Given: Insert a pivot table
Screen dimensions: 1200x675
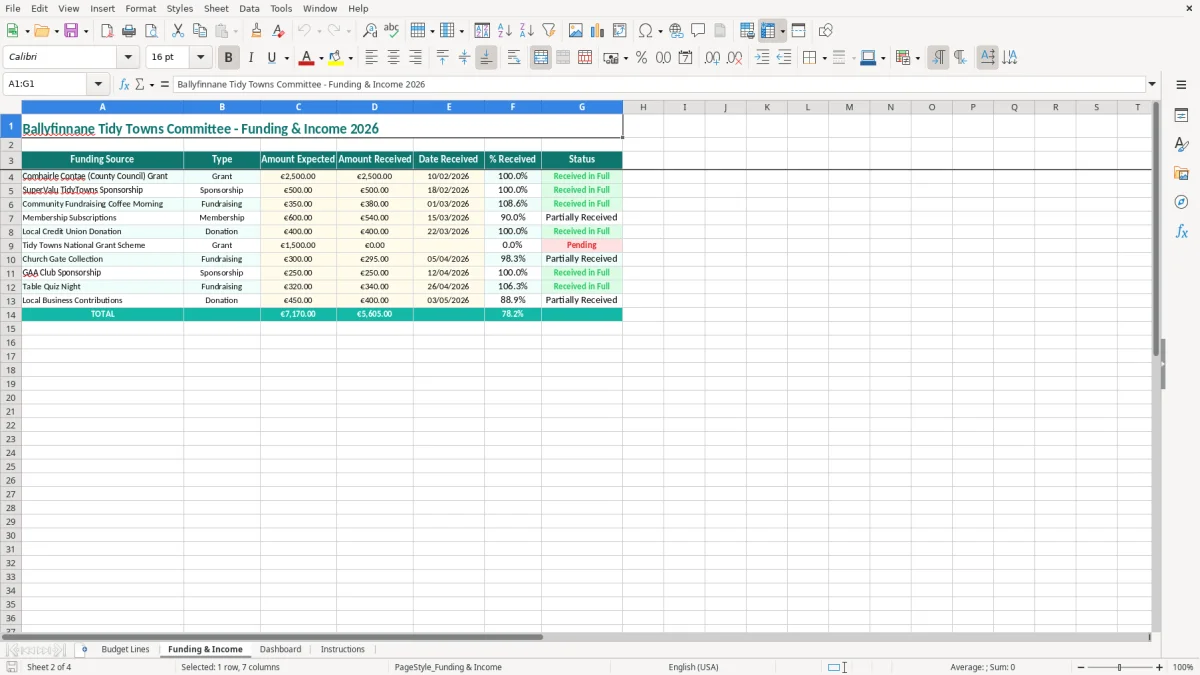Looking at the screenshot, I should coord(620,31).
